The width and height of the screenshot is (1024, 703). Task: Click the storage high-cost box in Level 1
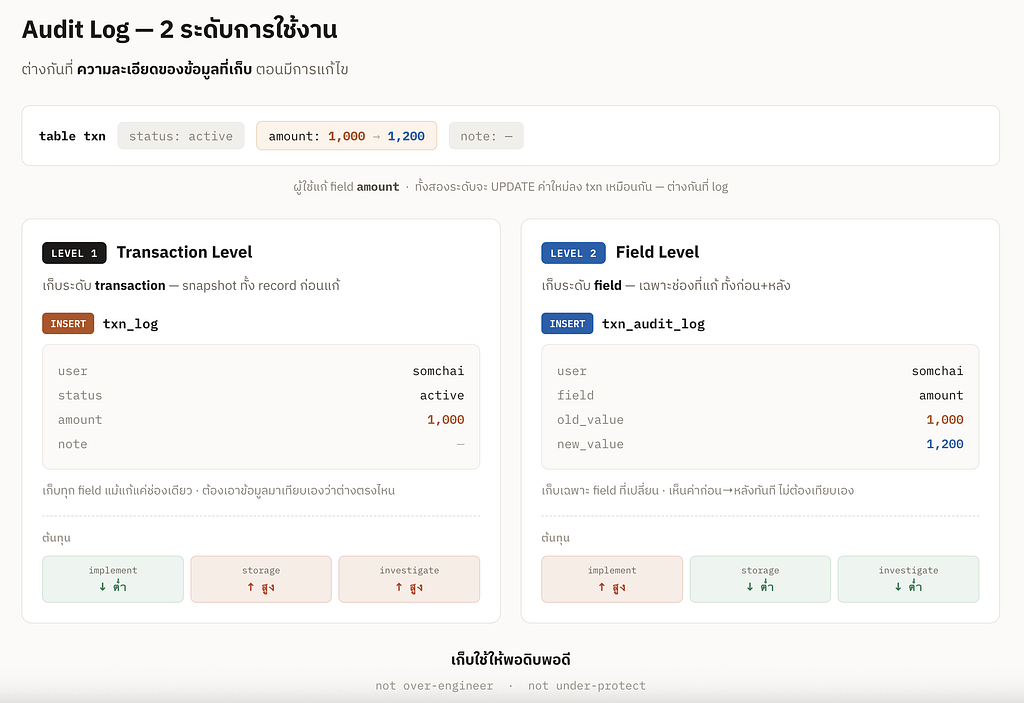(261, 579)
